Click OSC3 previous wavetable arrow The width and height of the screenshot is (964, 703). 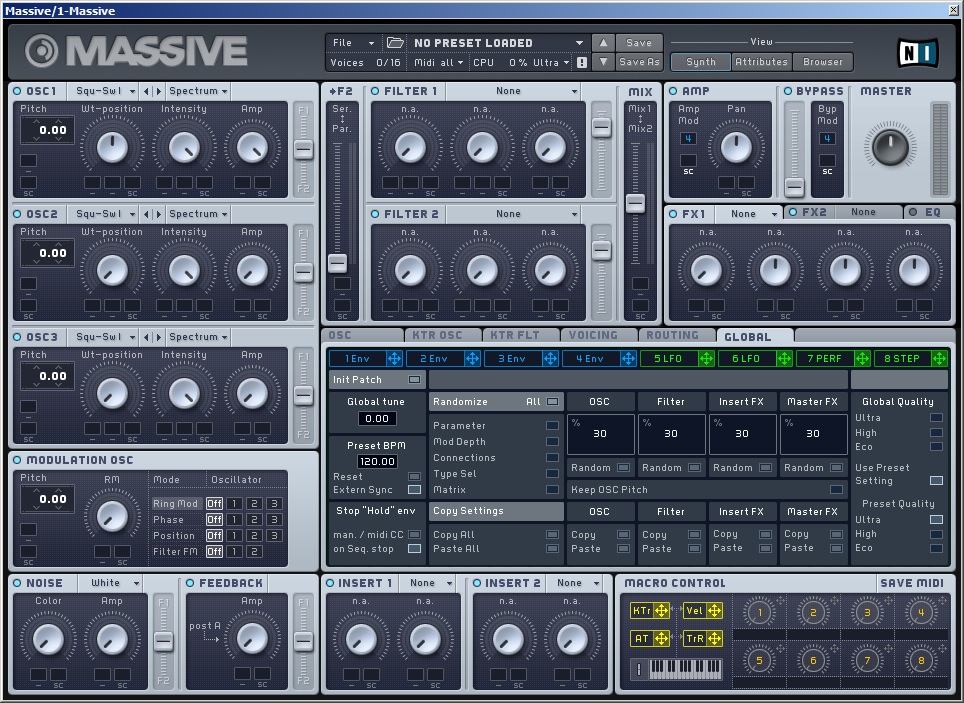tap(146, 337)
